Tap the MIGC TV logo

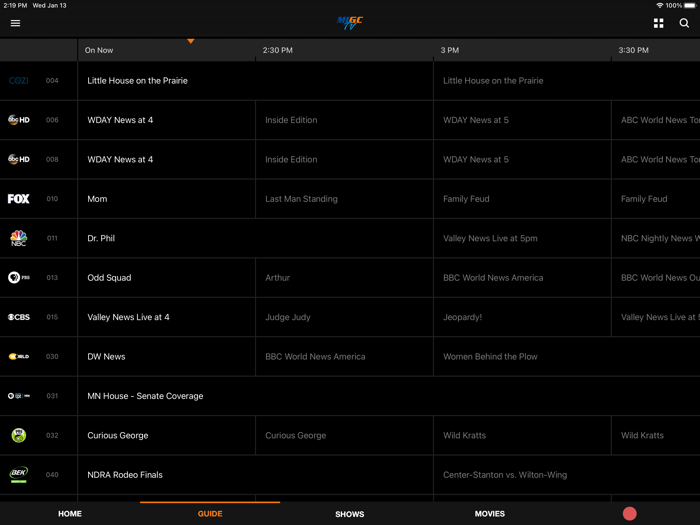[x=350, y=23]
